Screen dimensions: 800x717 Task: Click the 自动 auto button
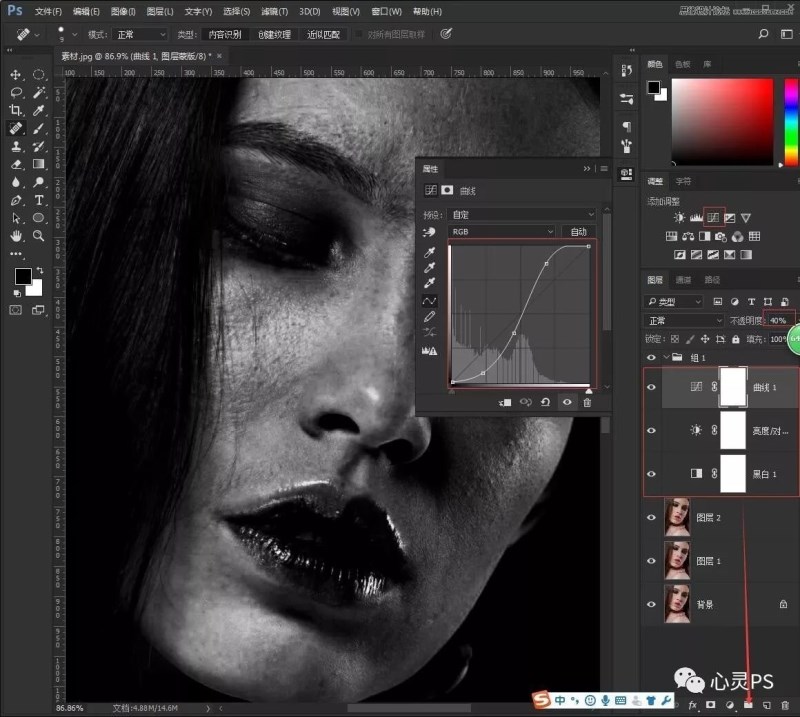[579, 232]
